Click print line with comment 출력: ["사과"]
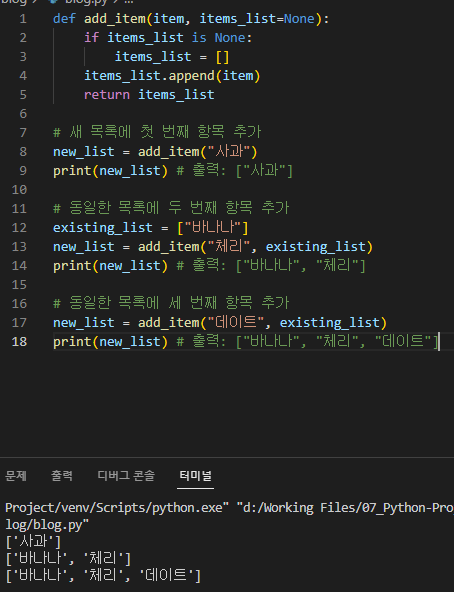Viewport: 454px width, 592px height. (173, 171)
